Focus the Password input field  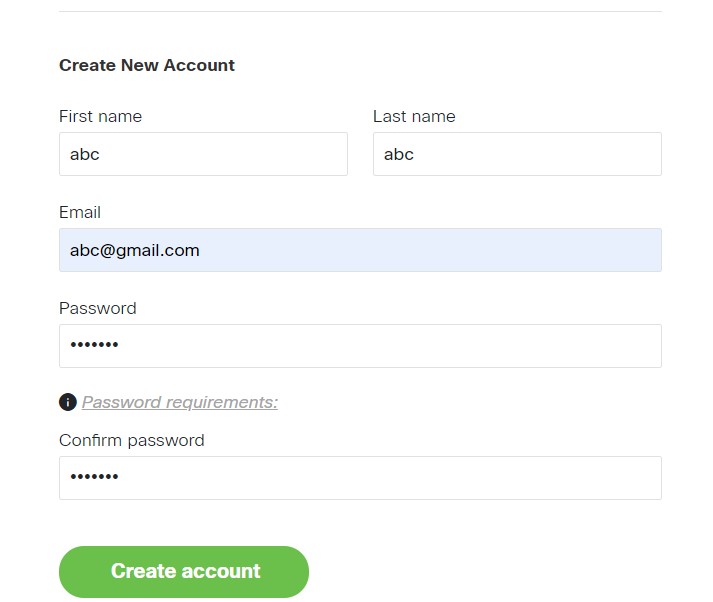[360, 346]
